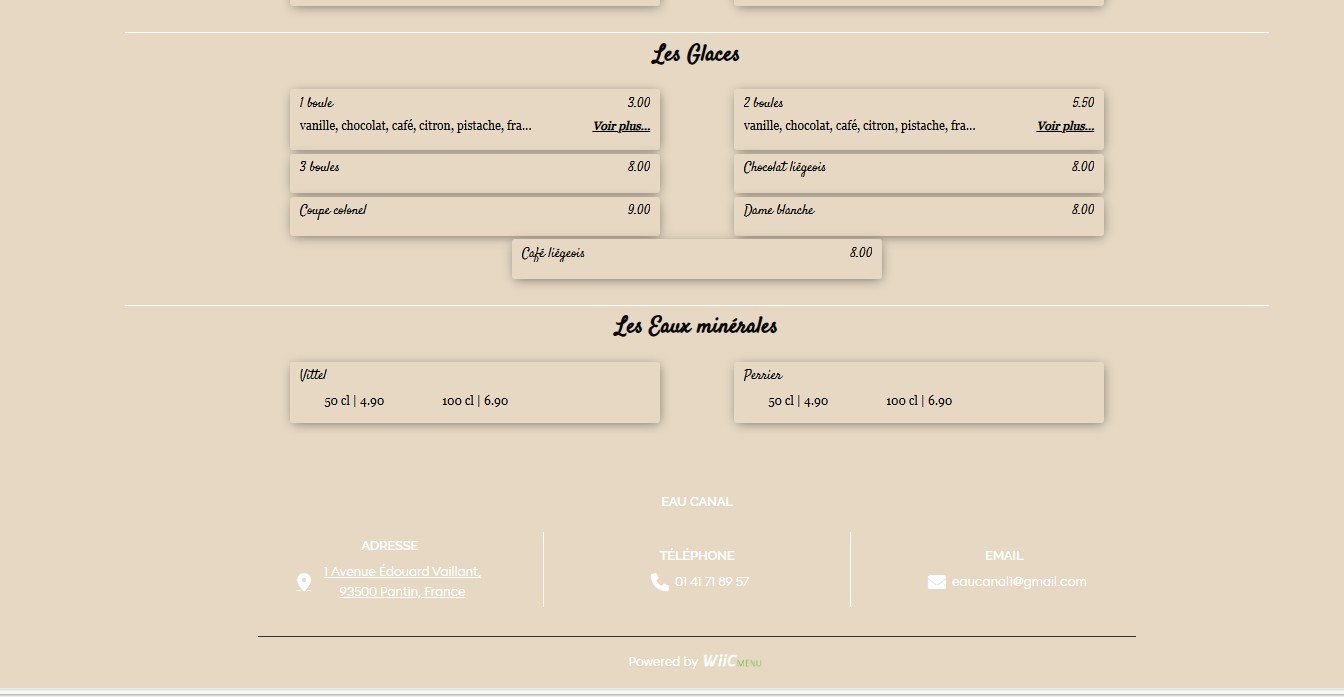The width and height of the screenshot is (1344, 697).
Task: Select the Coupe colonel item
Action: [475, 216]
